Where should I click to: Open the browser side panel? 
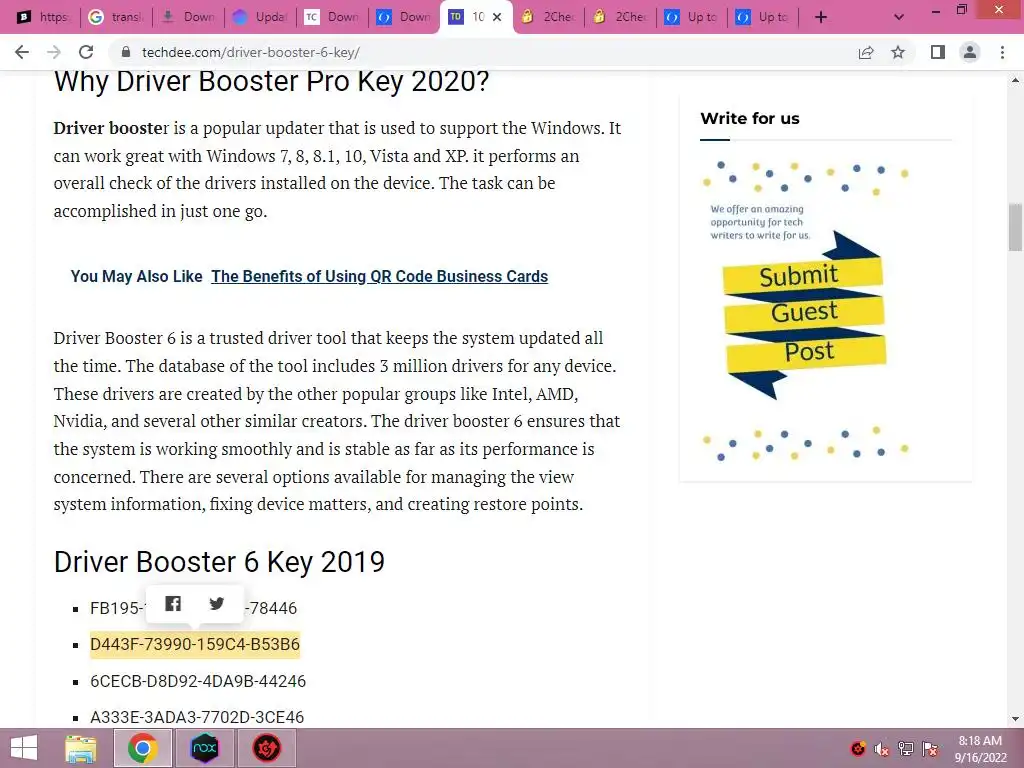(938, 52)
